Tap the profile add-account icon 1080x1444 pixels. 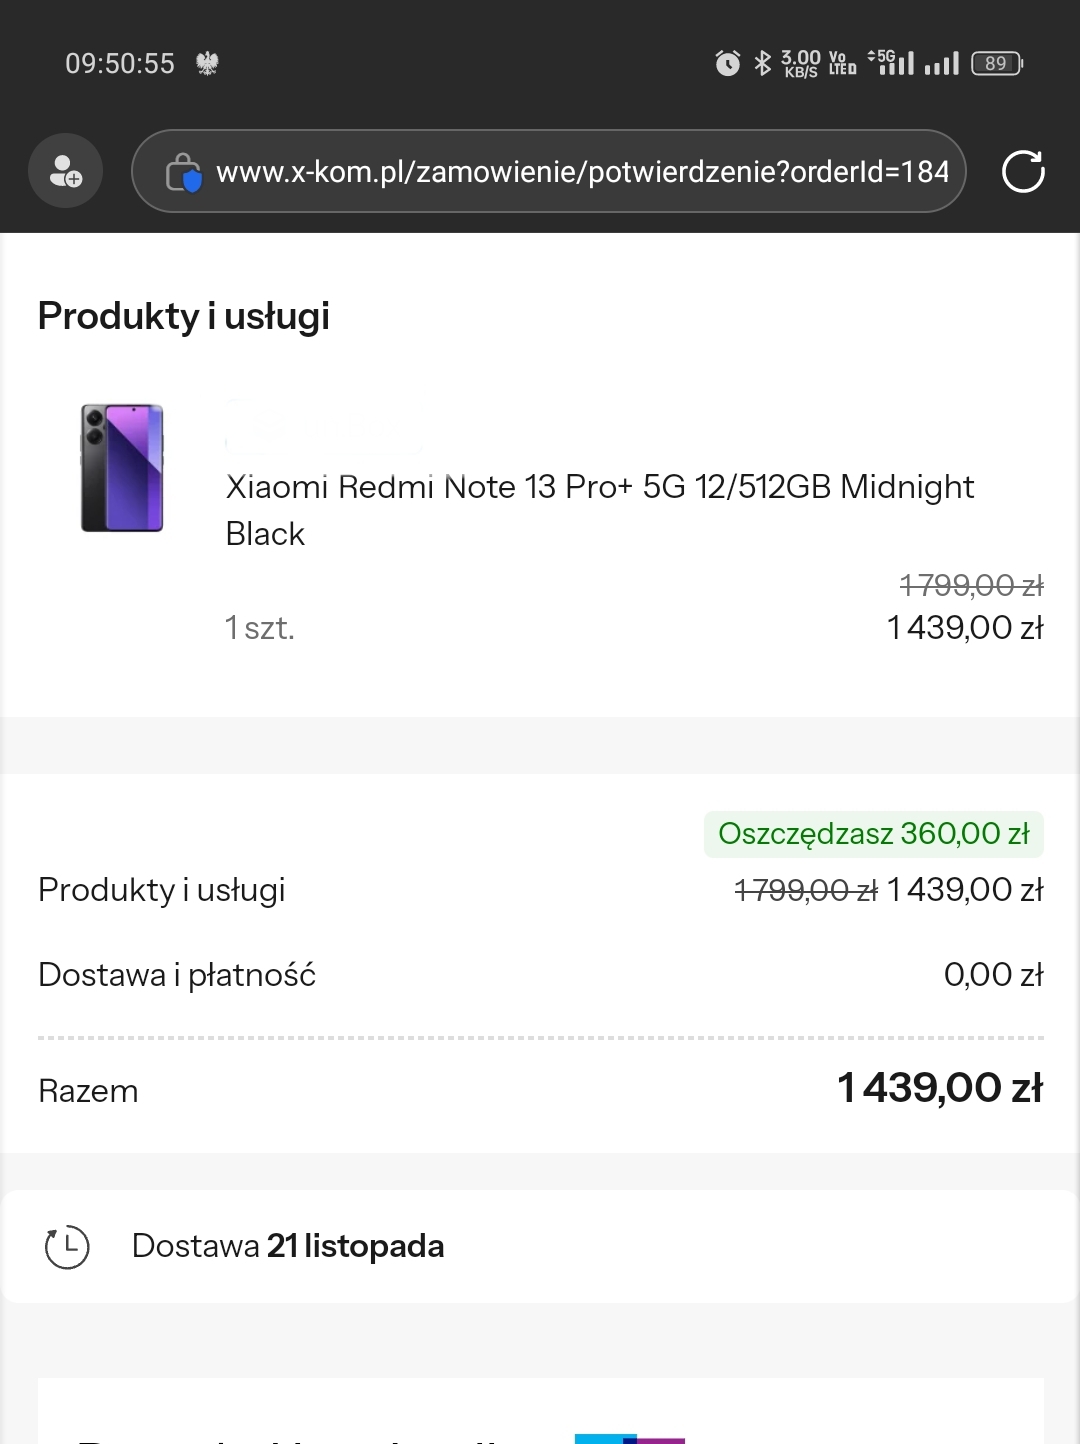click(x=65, y=172)
